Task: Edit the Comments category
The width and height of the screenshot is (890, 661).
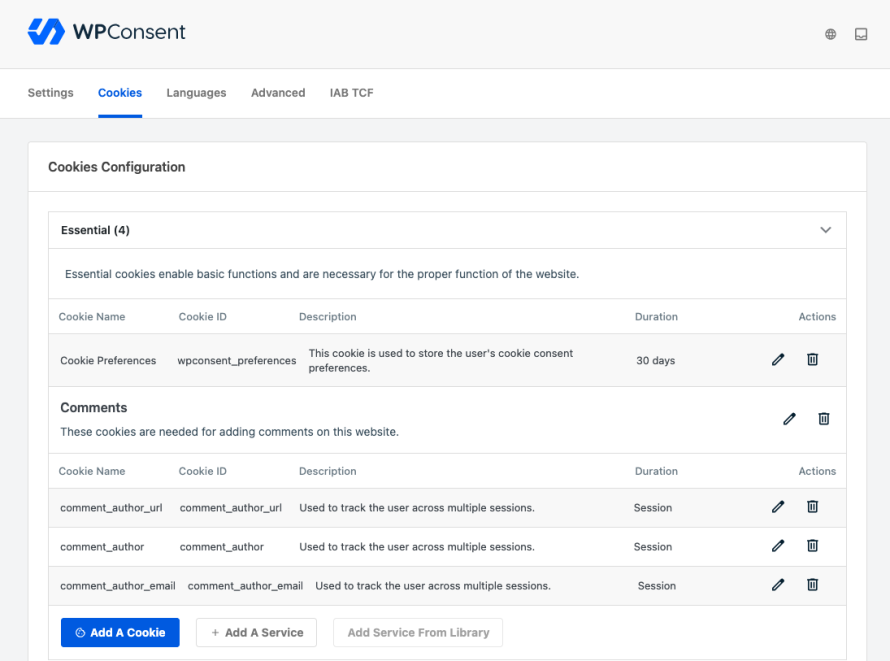Action: 789,418
